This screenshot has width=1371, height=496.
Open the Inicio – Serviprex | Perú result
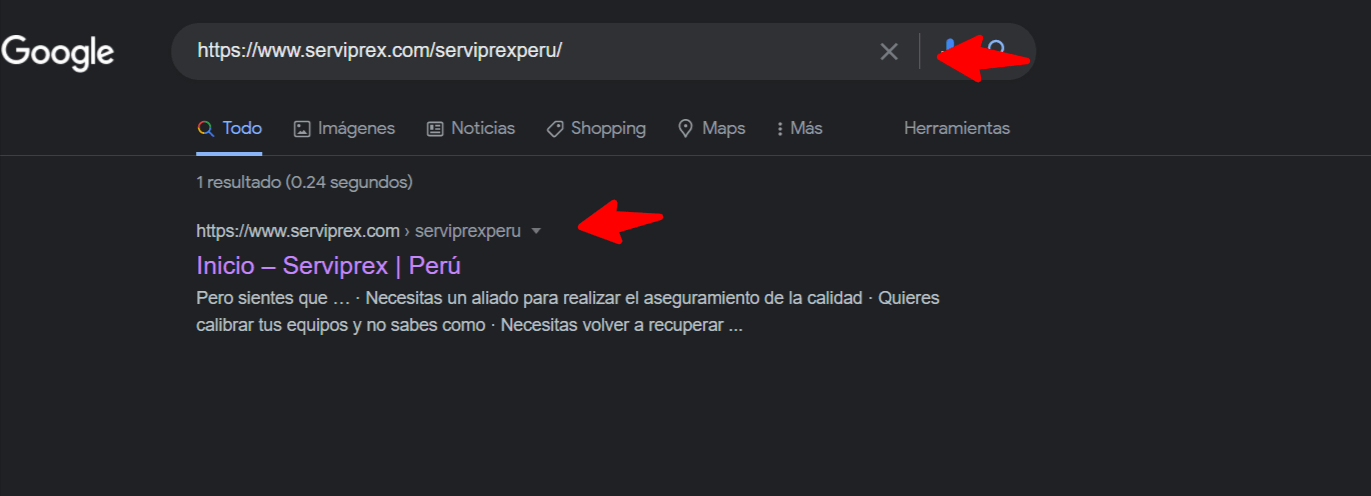point(329,265)
